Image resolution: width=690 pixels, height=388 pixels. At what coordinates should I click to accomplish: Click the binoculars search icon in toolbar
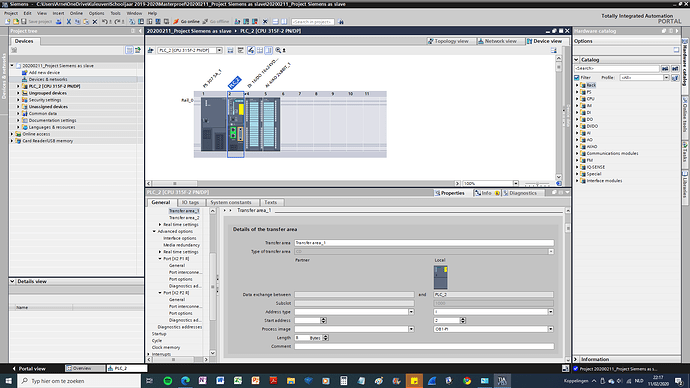pyautogui.click(x=341, y=22)
